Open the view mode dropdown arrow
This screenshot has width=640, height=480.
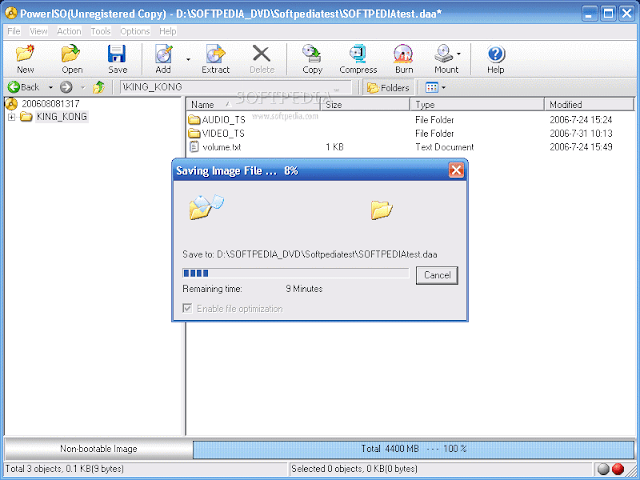[x=444, y=87]
